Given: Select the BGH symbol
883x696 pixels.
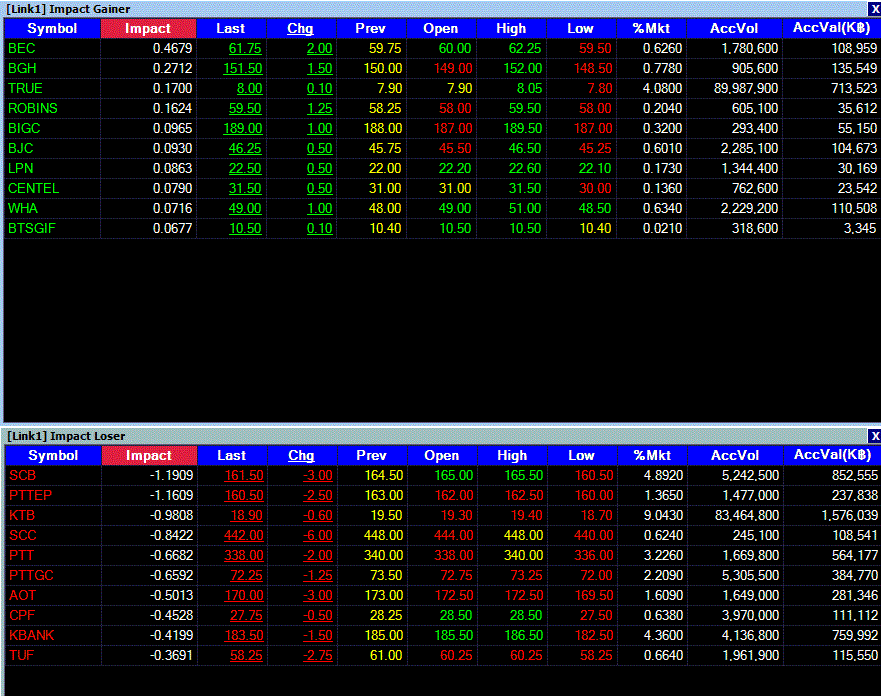Looking at the screenshot, I should tap(23, 69).
